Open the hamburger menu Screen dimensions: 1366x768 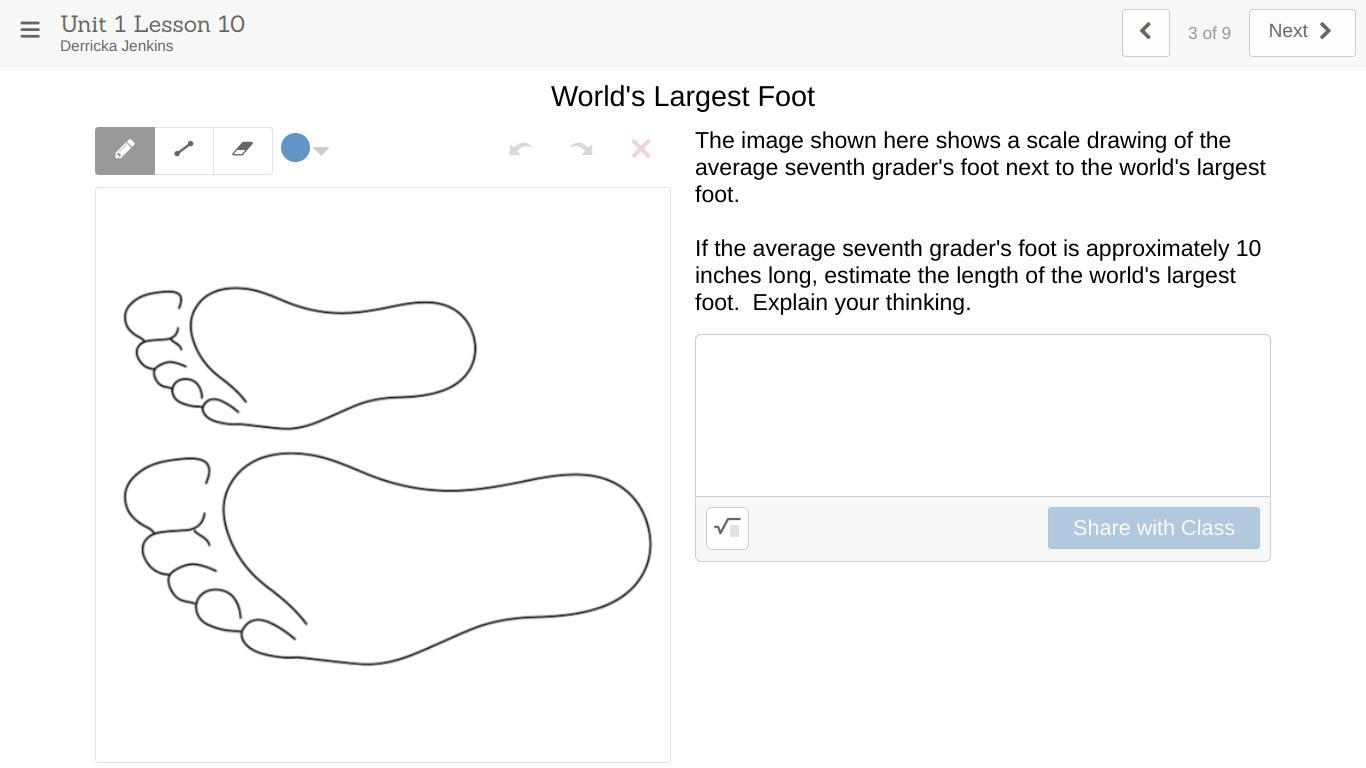pos(30,31)
